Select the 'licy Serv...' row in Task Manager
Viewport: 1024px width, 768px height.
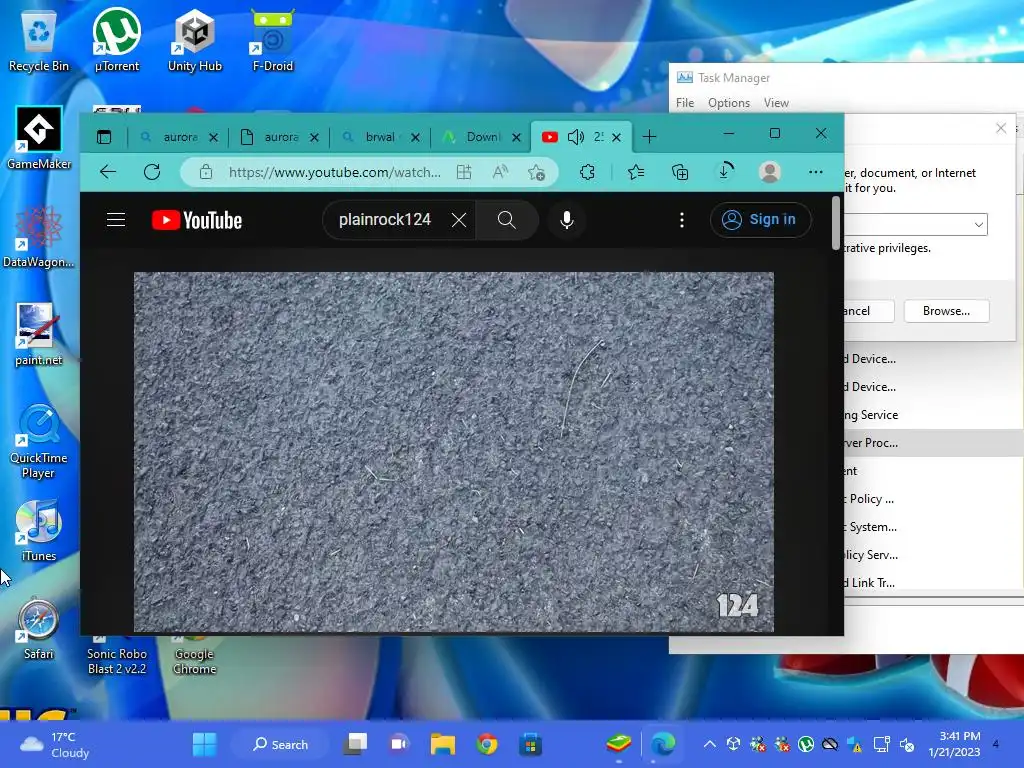pos(934,555)
